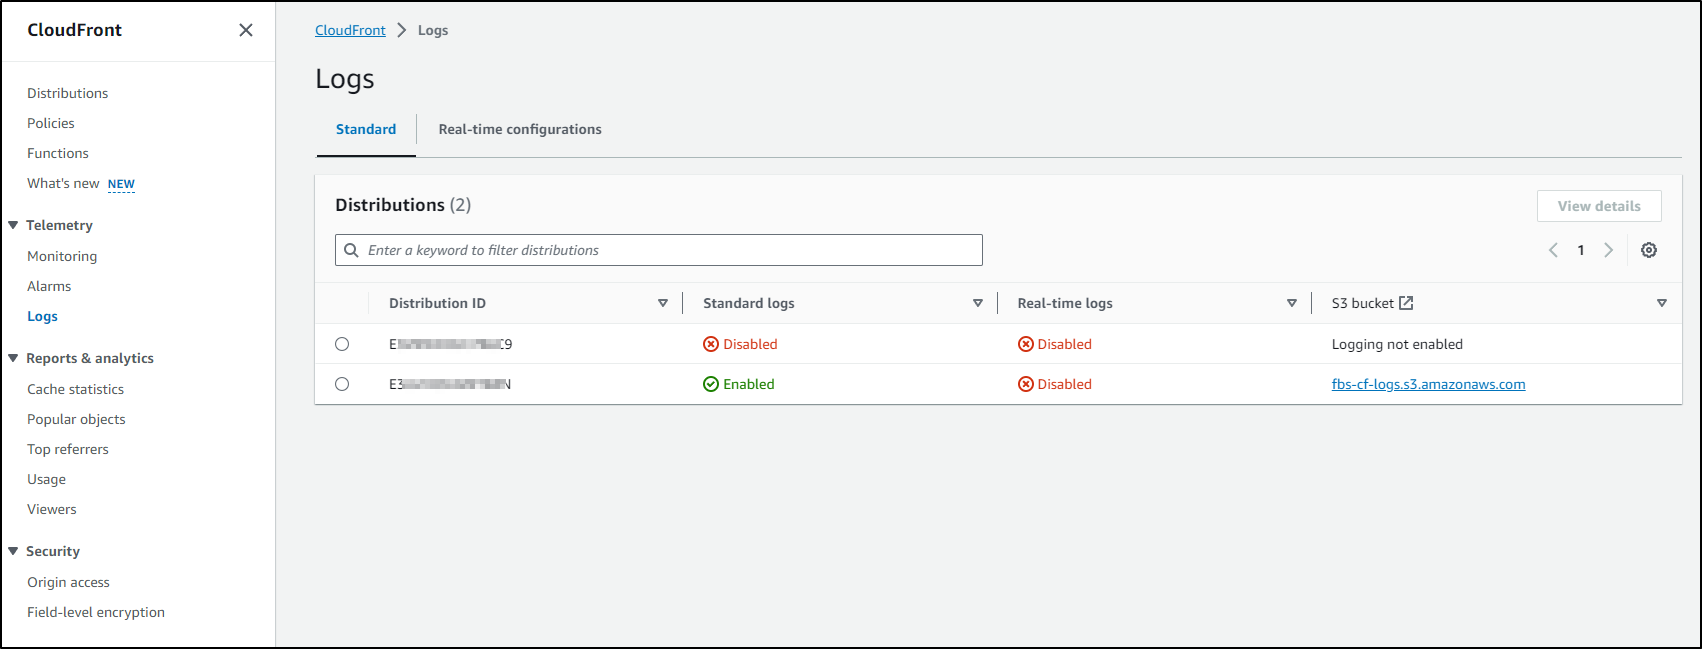
Task: Sort by Real-time logs column arrow
Action: (1292, 303)
